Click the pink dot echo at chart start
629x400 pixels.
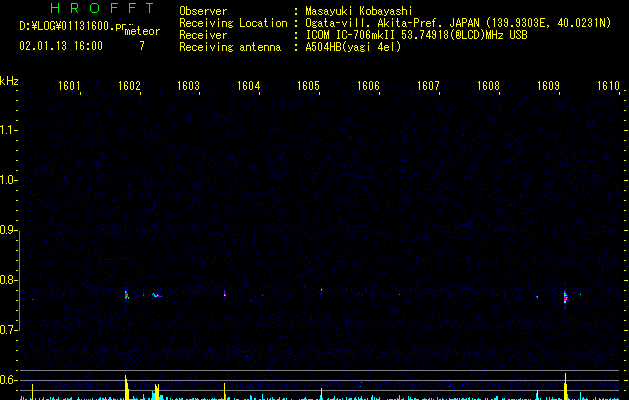[32, 299]
